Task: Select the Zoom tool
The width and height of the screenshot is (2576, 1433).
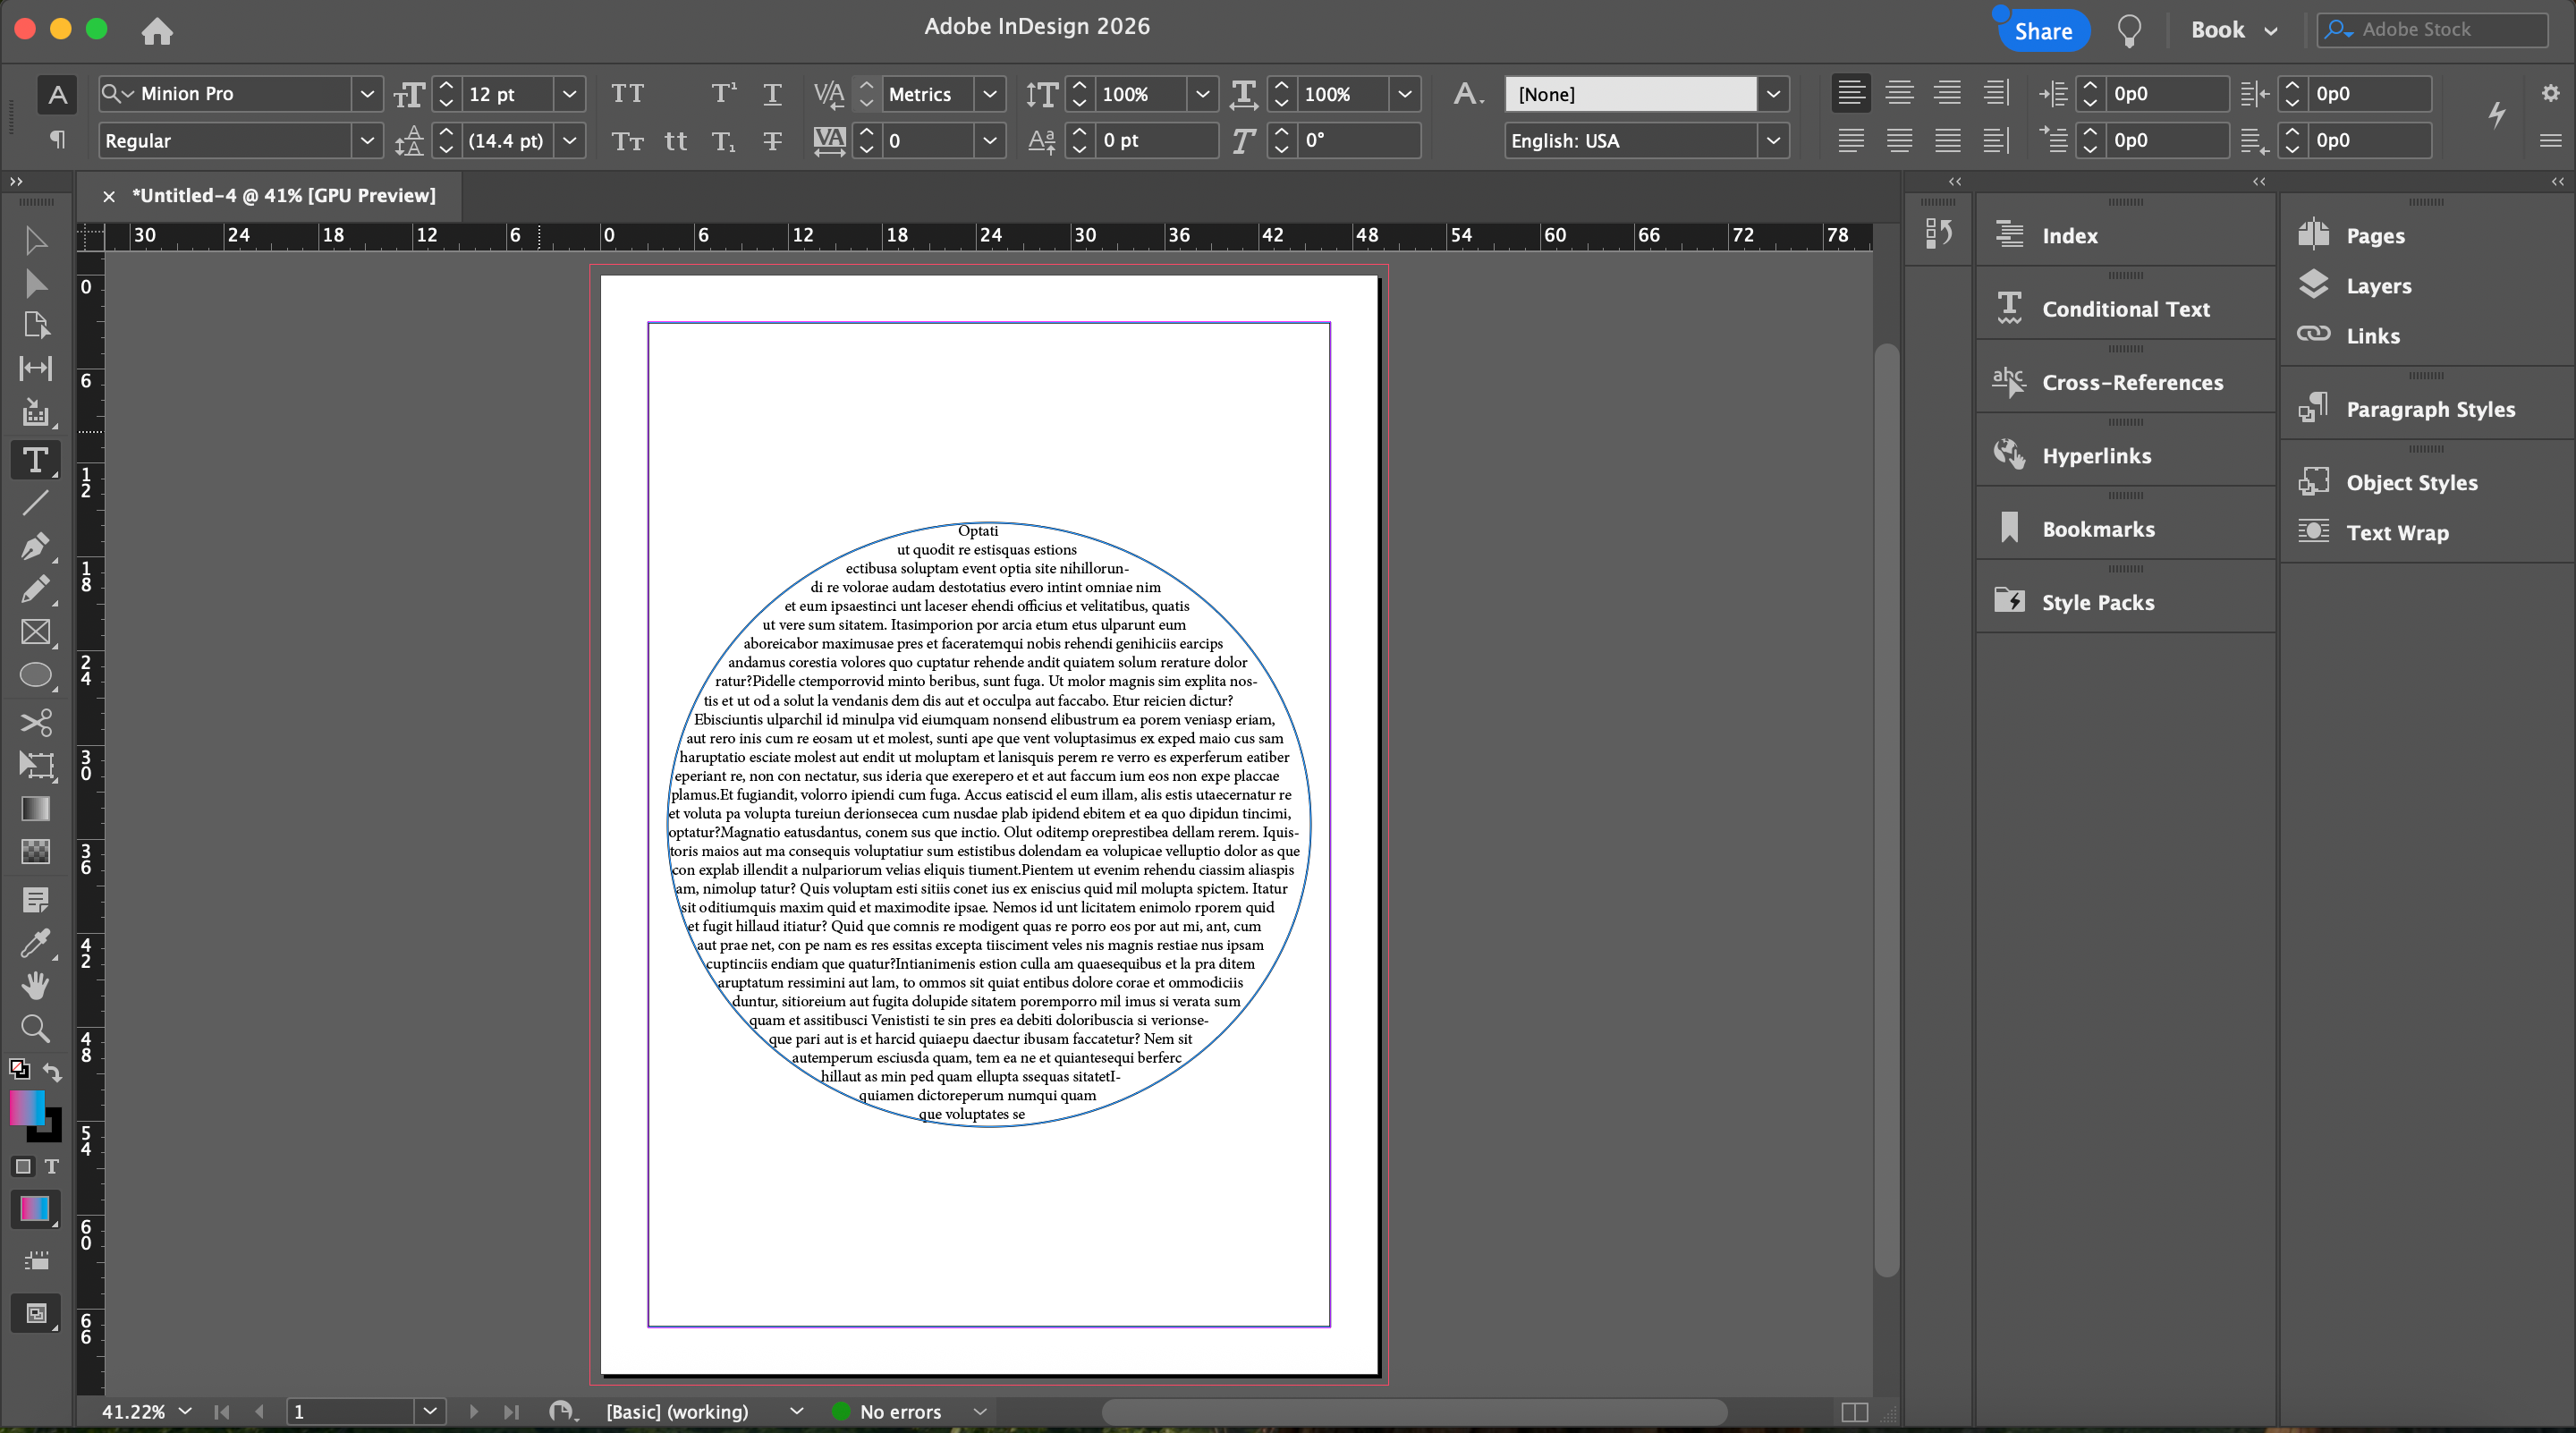Action: pyautogui.click(x=35, y=1028)
